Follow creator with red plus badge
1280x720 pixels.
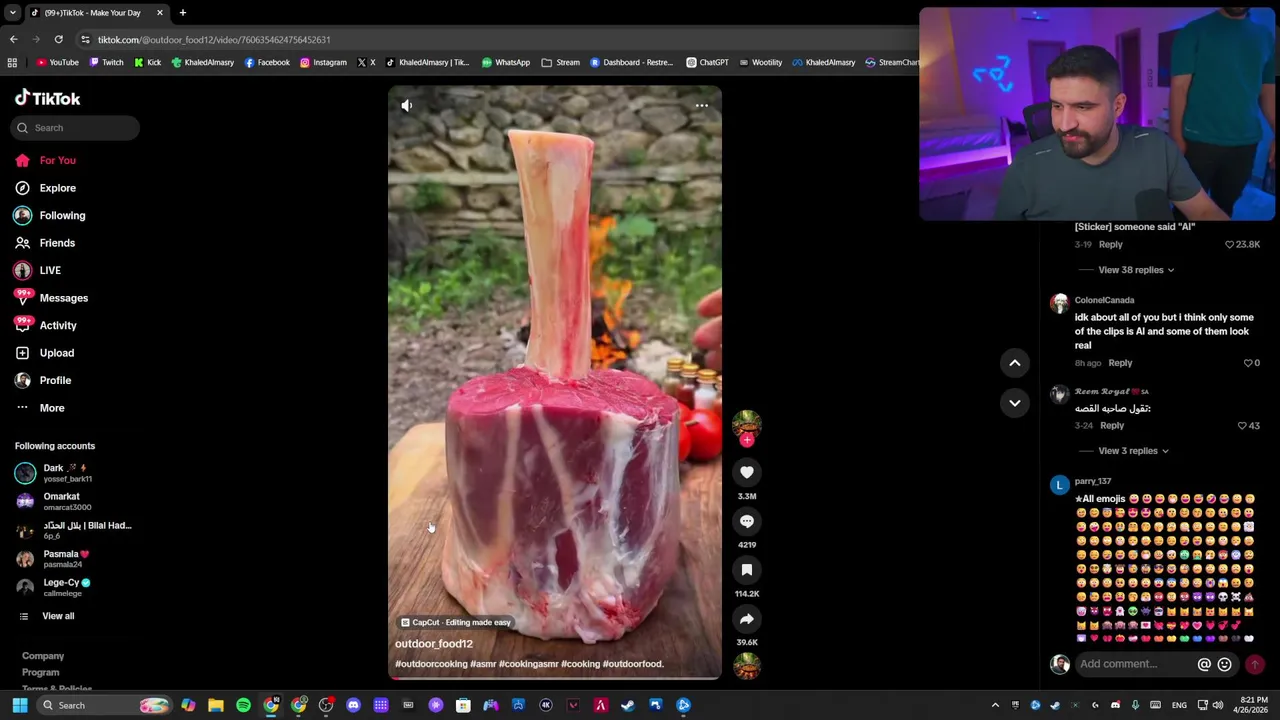click(x=747, y=440)
